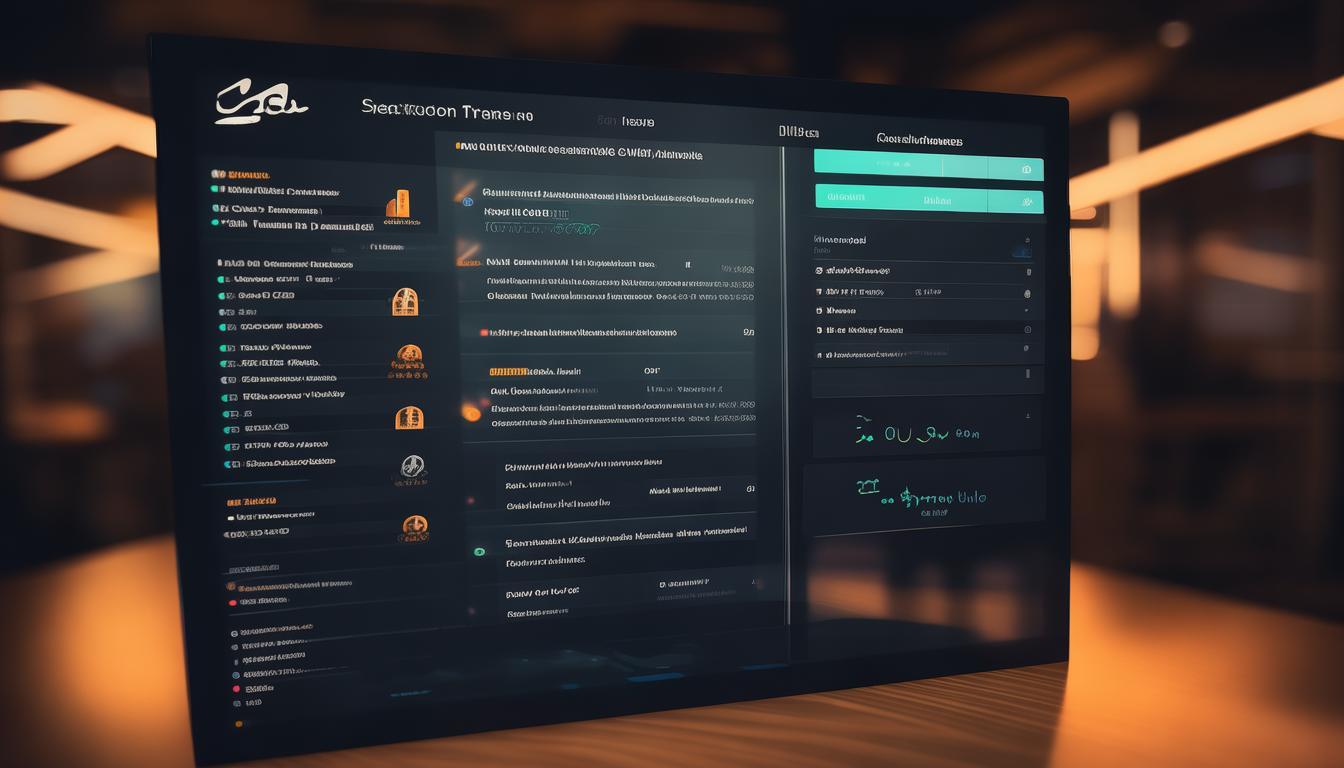Viewport: 1344px width, 768px height.
Task: Click the orange dome icon in sidebar
Action: 410,358
